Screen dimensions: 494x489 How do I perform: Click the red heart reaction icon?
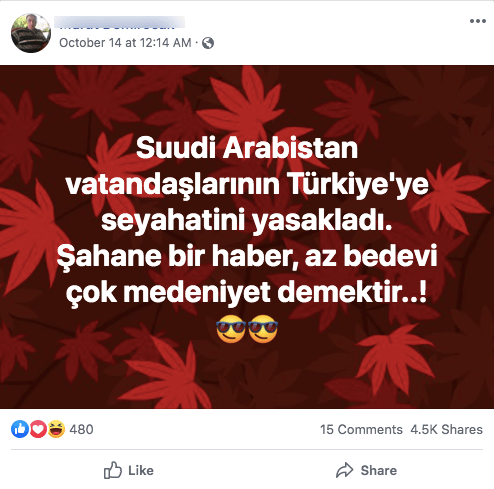(38, 429)
